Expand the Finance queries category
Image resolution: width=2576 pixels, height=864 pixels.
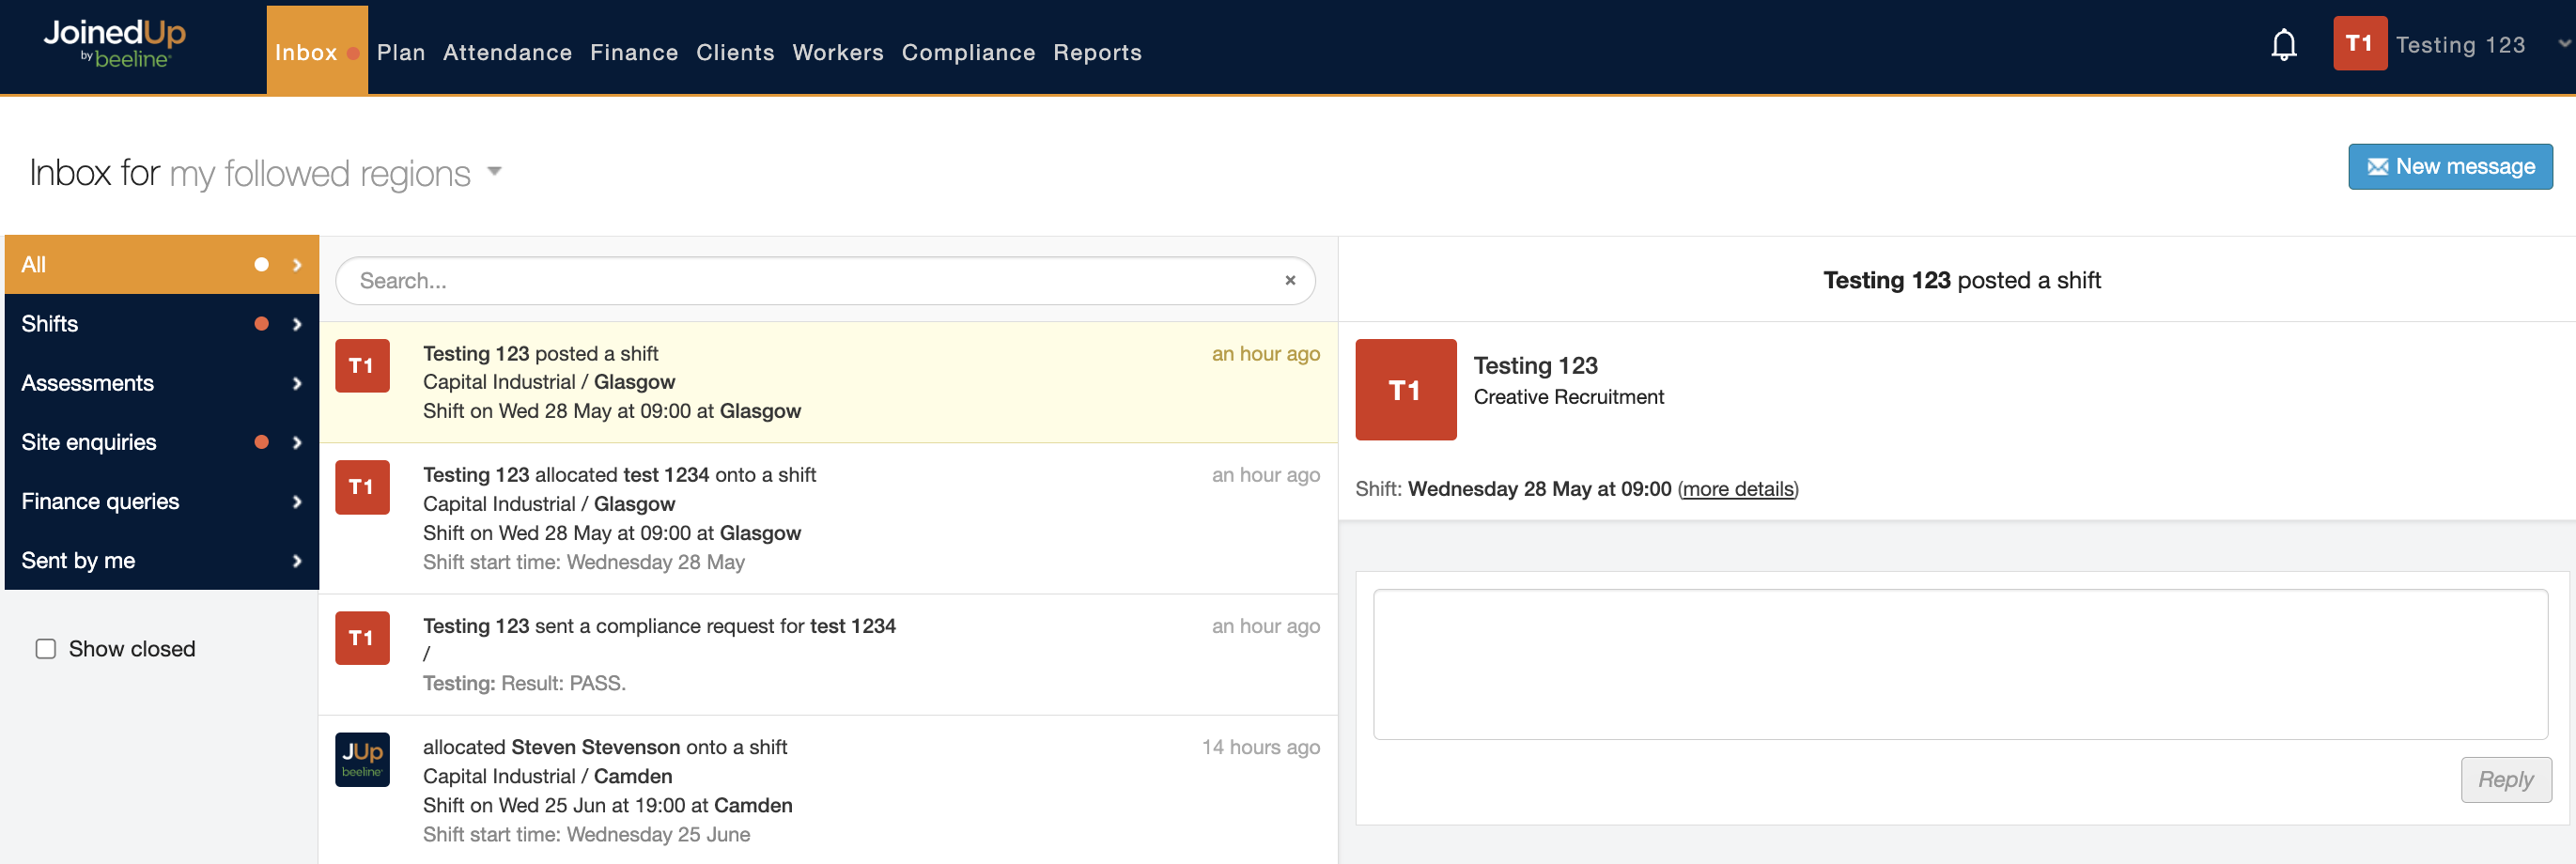coord(161,501)
